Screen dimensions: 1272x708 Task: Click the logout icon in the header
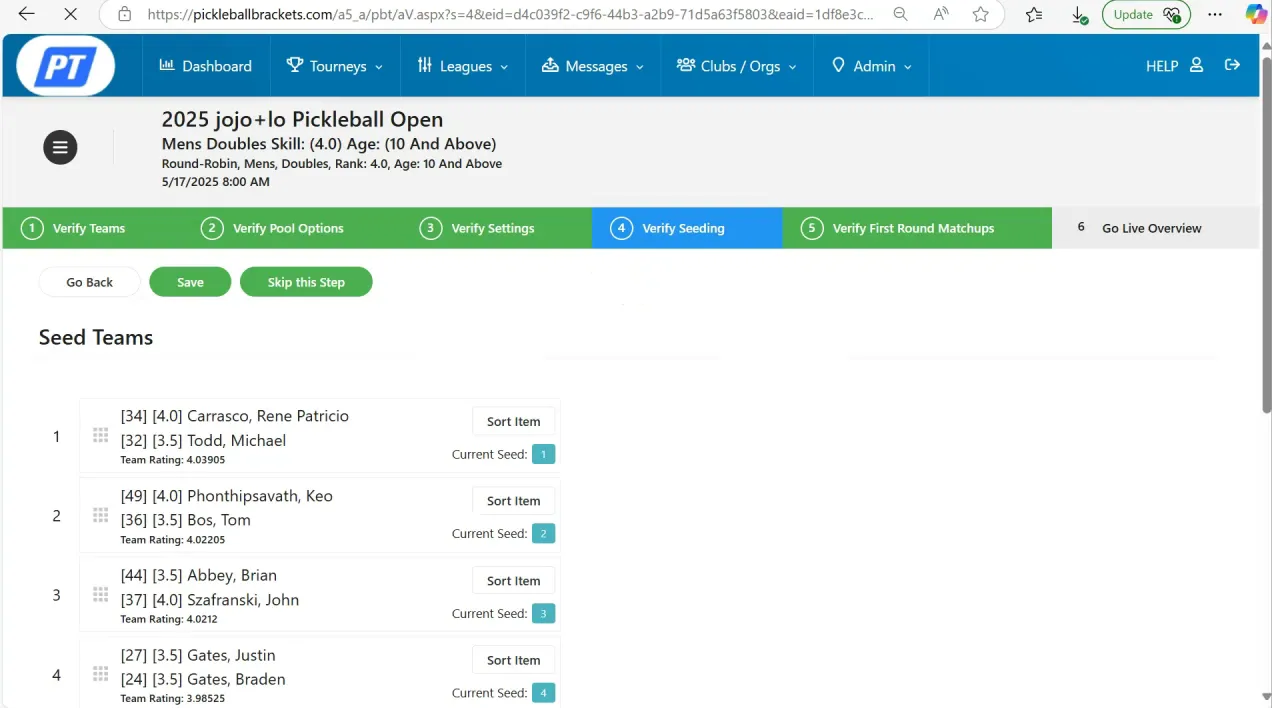click(x=1232, y=65)
